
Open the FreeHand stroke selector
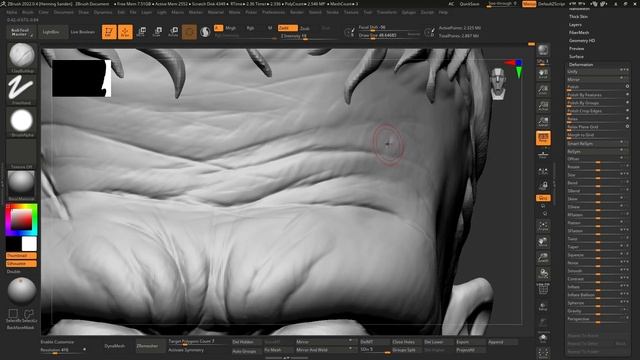[x=22, y=90]
